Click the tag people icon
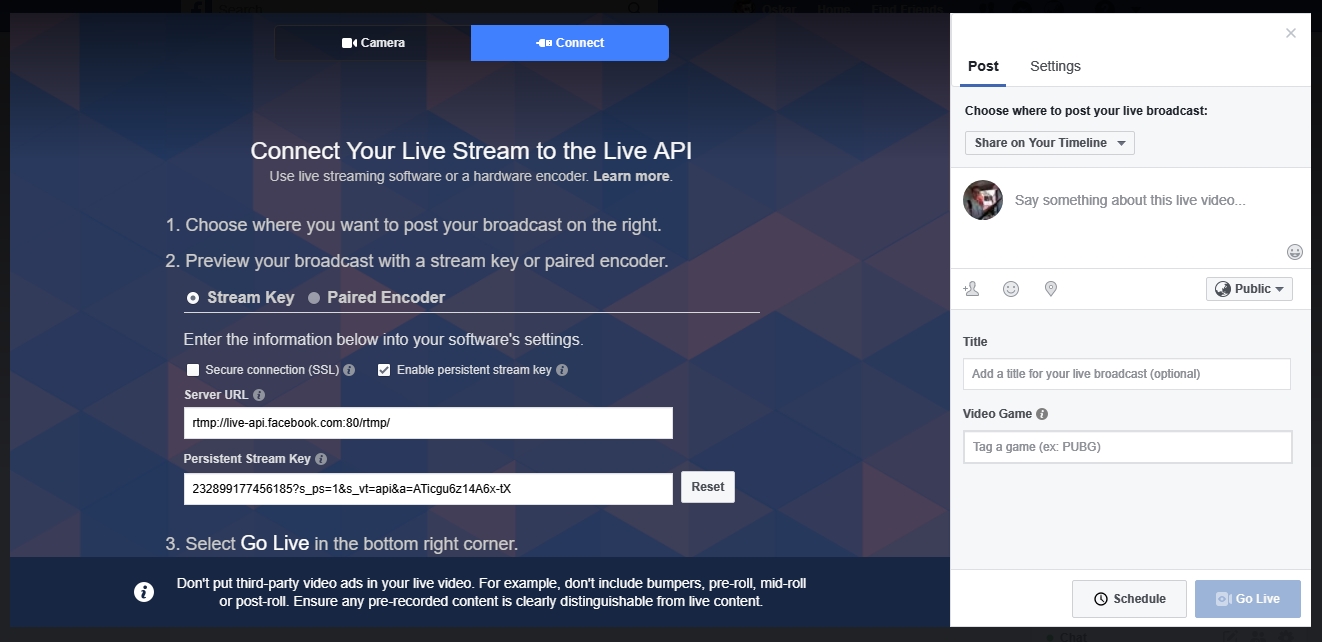 pyautogui.click(x=971, y=289)
